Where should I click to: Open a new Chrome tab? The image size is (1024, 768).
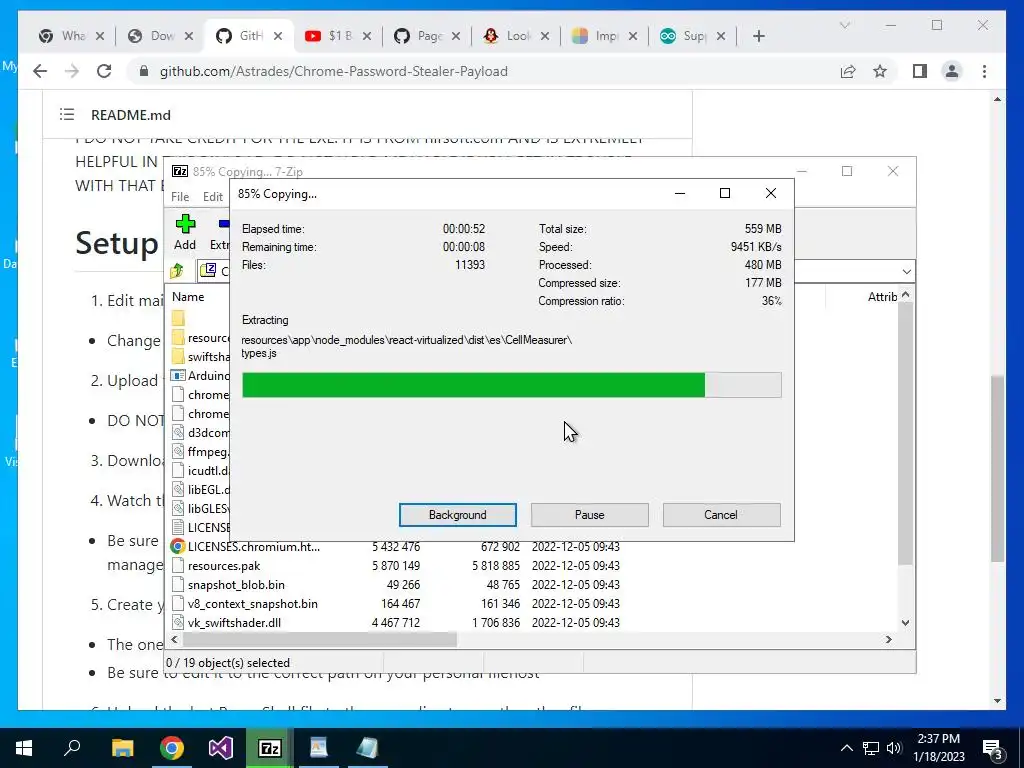[758, 36]
